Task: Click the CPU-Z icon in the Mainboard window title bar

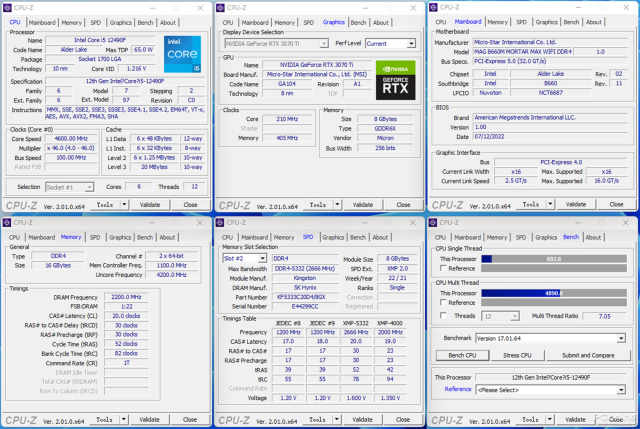Action: 433,7
